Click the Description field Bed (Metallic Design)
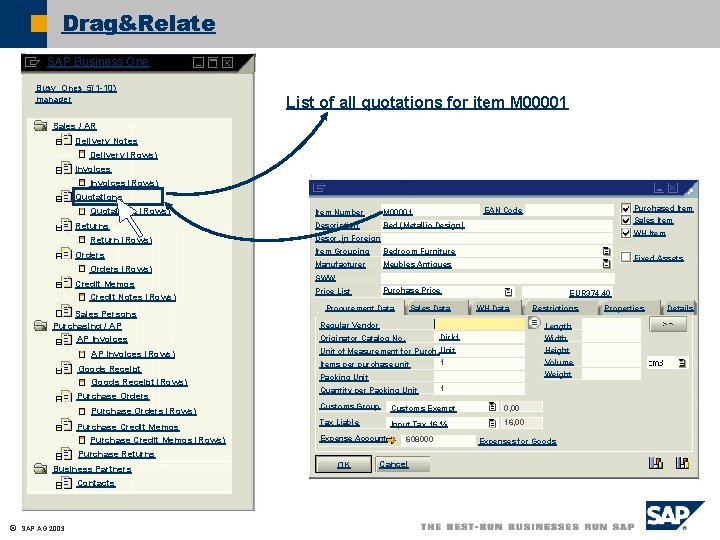Screen dimensions: 720x540 [x=497, y=225]
